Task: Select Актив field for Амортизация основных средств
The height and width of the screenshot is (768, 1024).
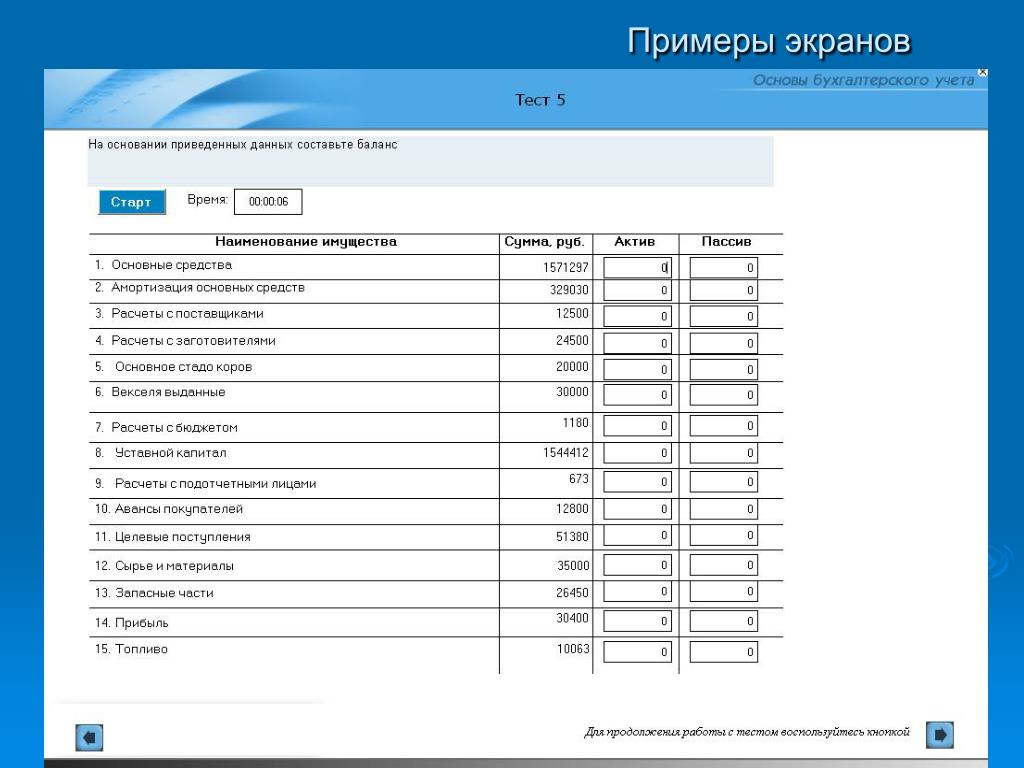Action: click(x=637, y=291)
